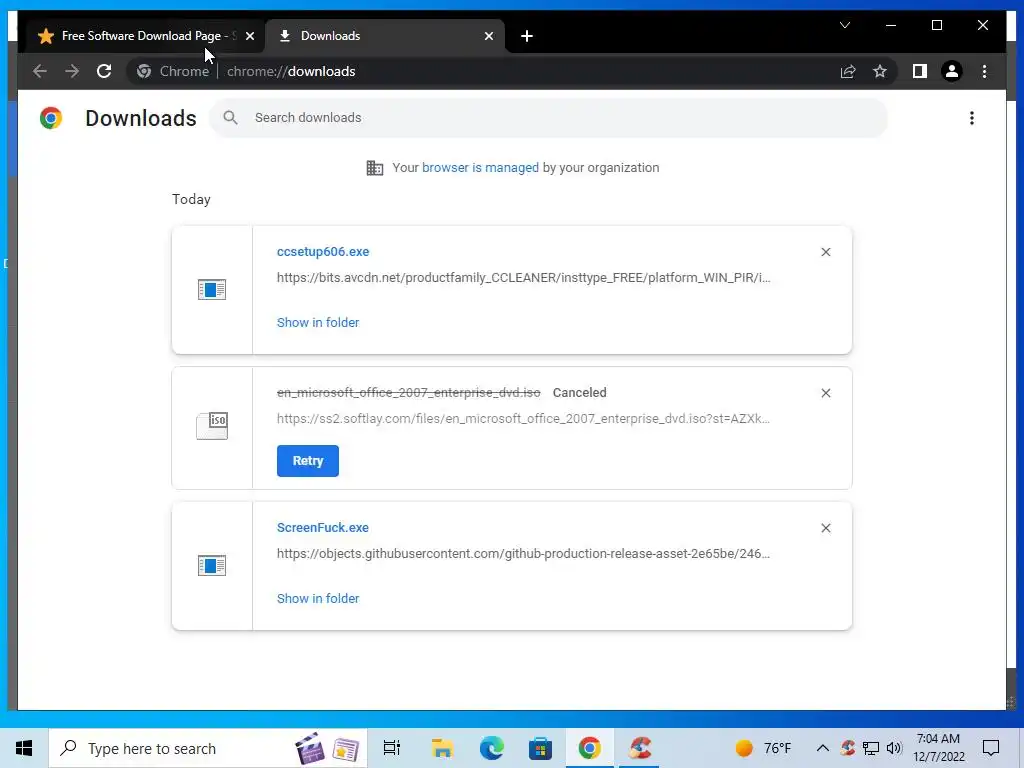The height and width of the screenshot is (768, 1024).
Task: Open Microsoft Store from the taskbar
Action: (x=540, y=748)
